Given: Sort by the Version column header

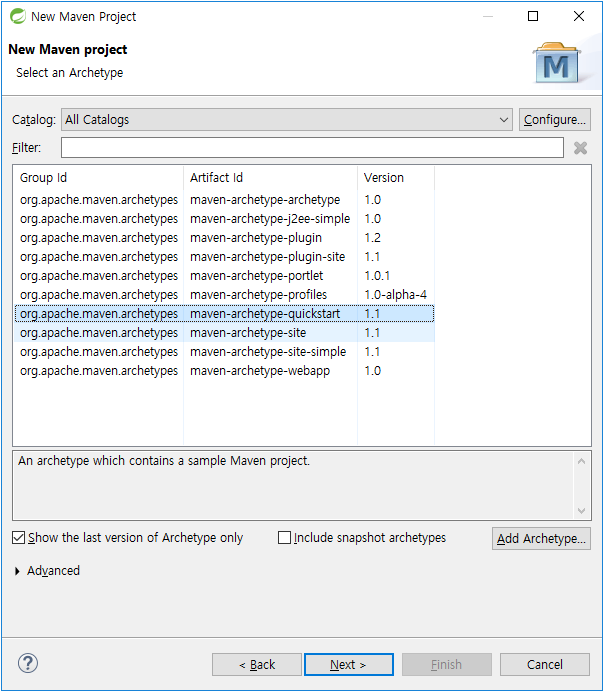Looking at the screenshot, I should [x=396, y=177].
